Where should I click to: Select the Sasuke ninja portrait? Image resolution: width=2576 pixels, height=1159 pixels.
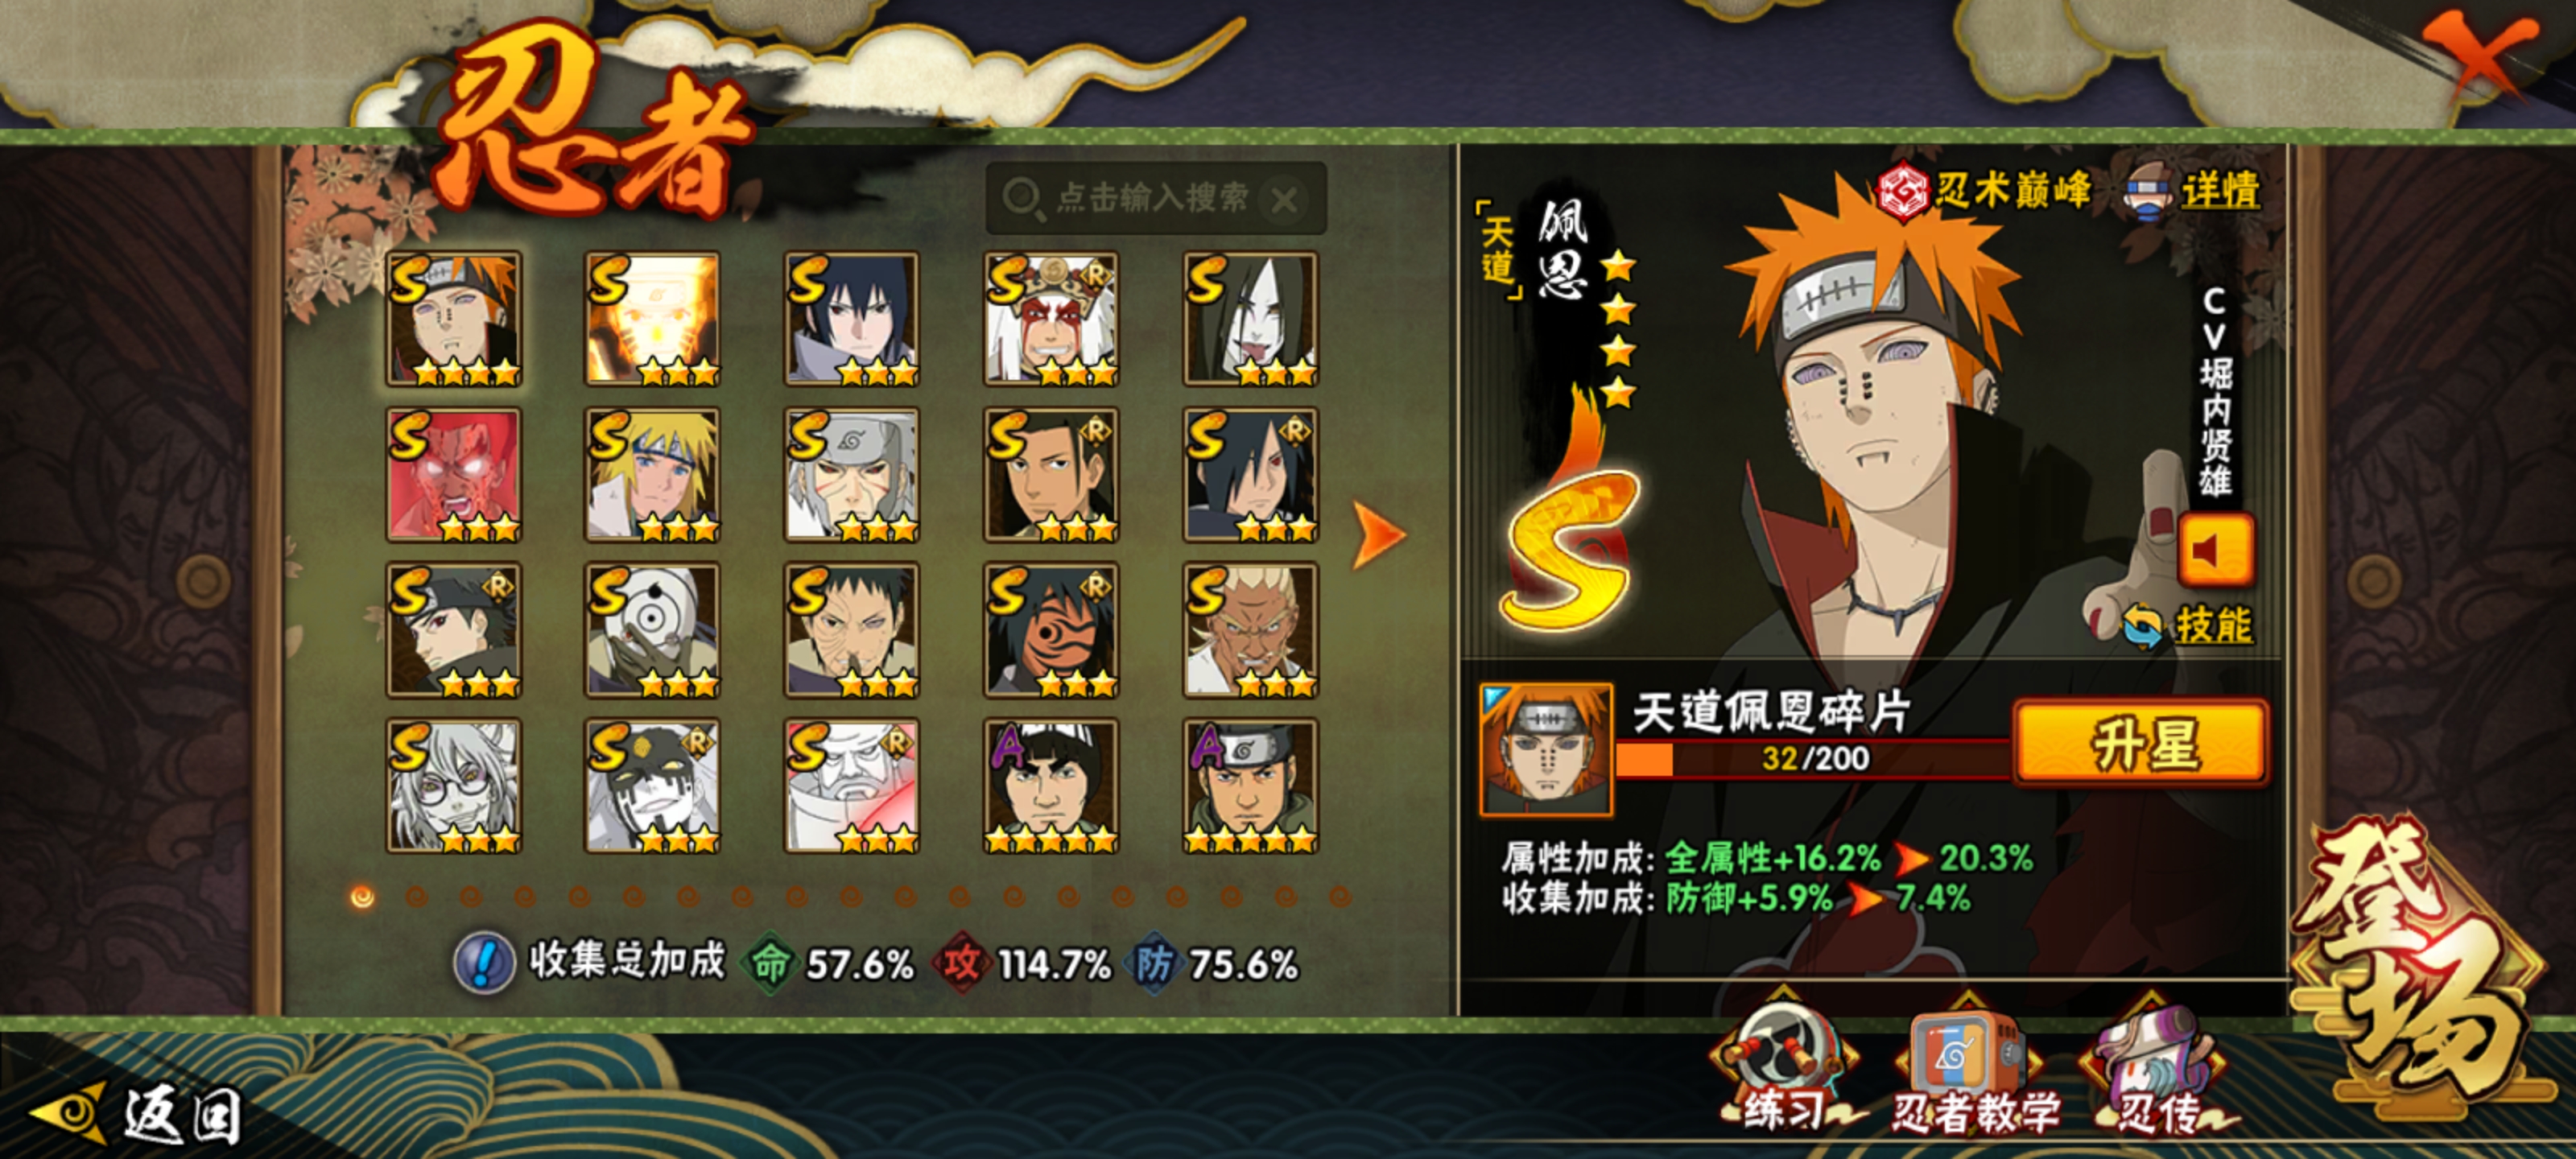[852, 318]
